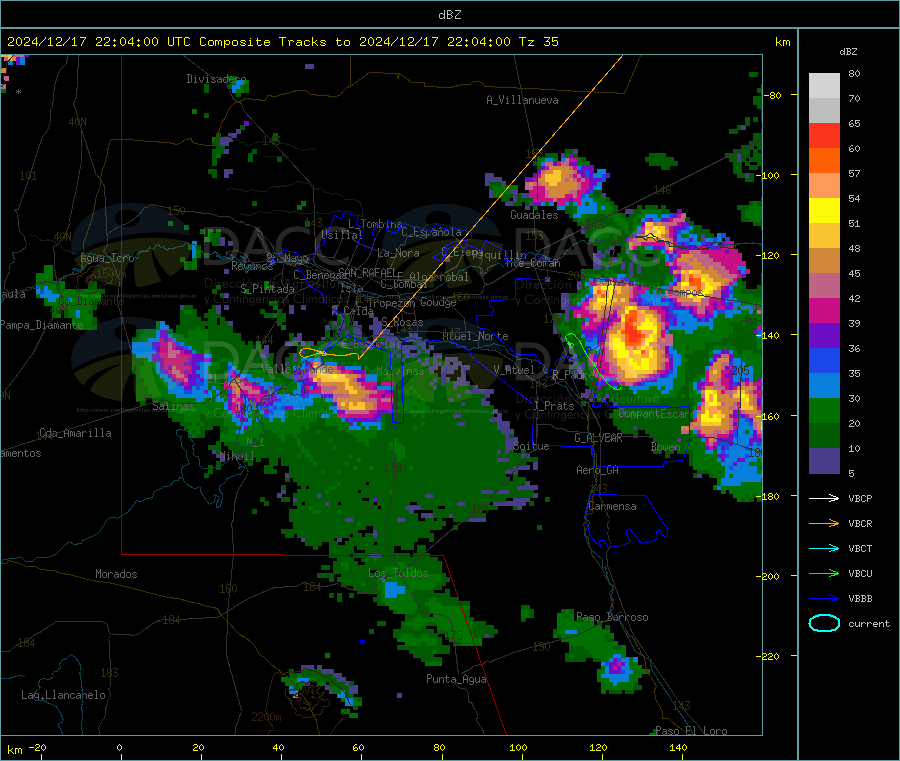Pick the slate 5–10 dBZ swatch
This screenshot has width=900, height=761.
point(824,461)
